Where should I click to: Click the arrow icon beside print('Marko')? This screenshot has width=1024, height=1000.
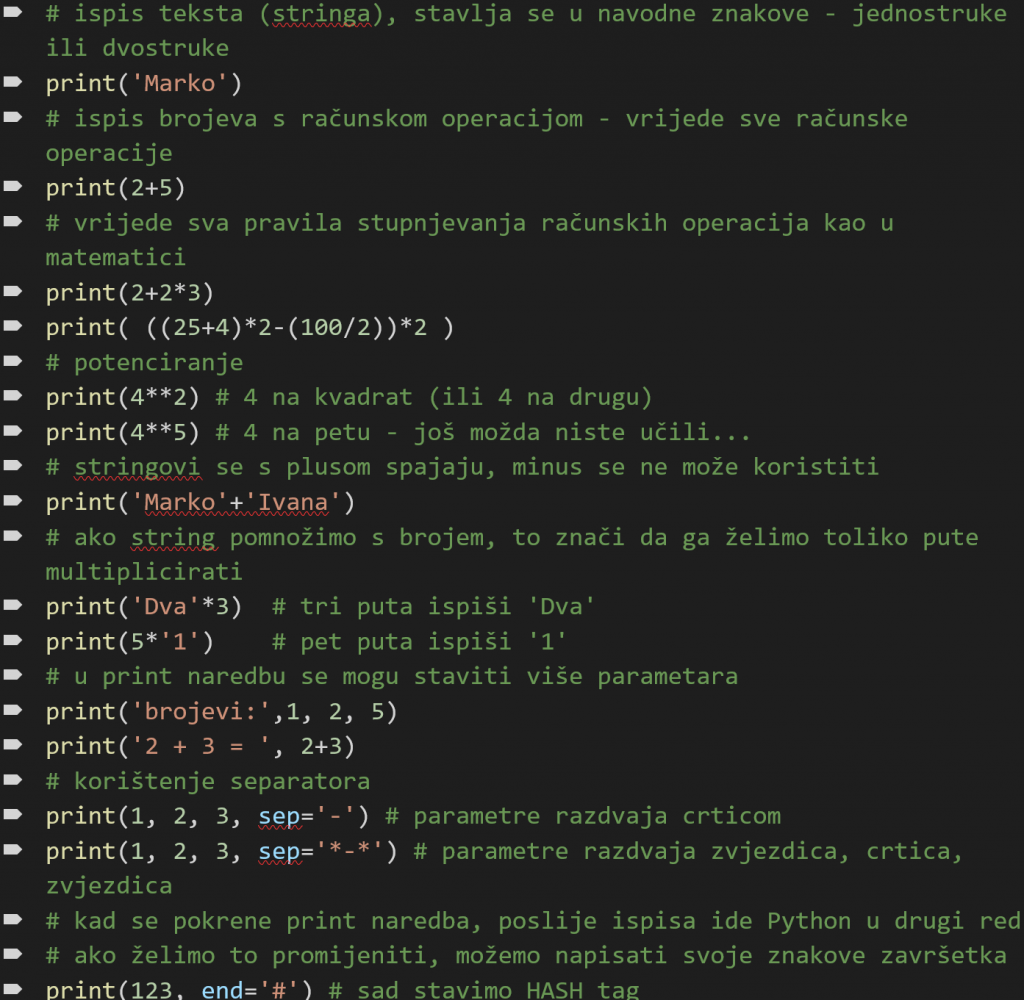(12, 81)
